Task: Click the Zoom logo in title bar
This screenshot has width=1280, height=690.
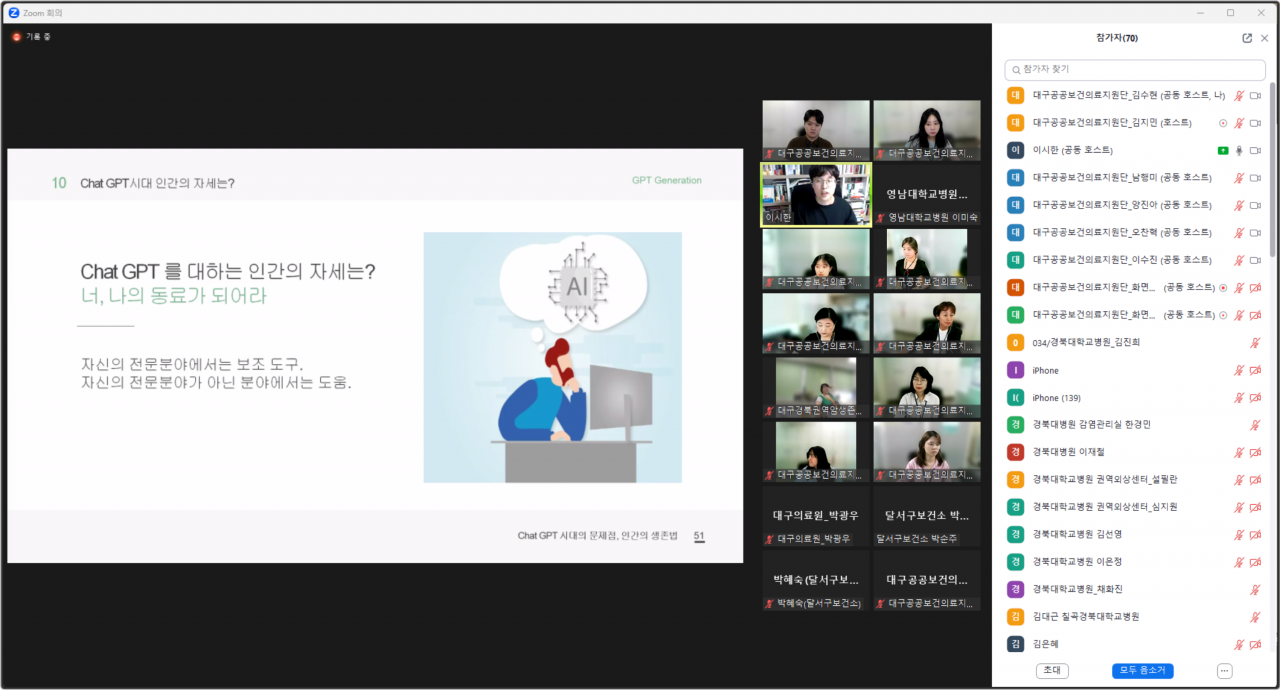Action: [13, 12]
